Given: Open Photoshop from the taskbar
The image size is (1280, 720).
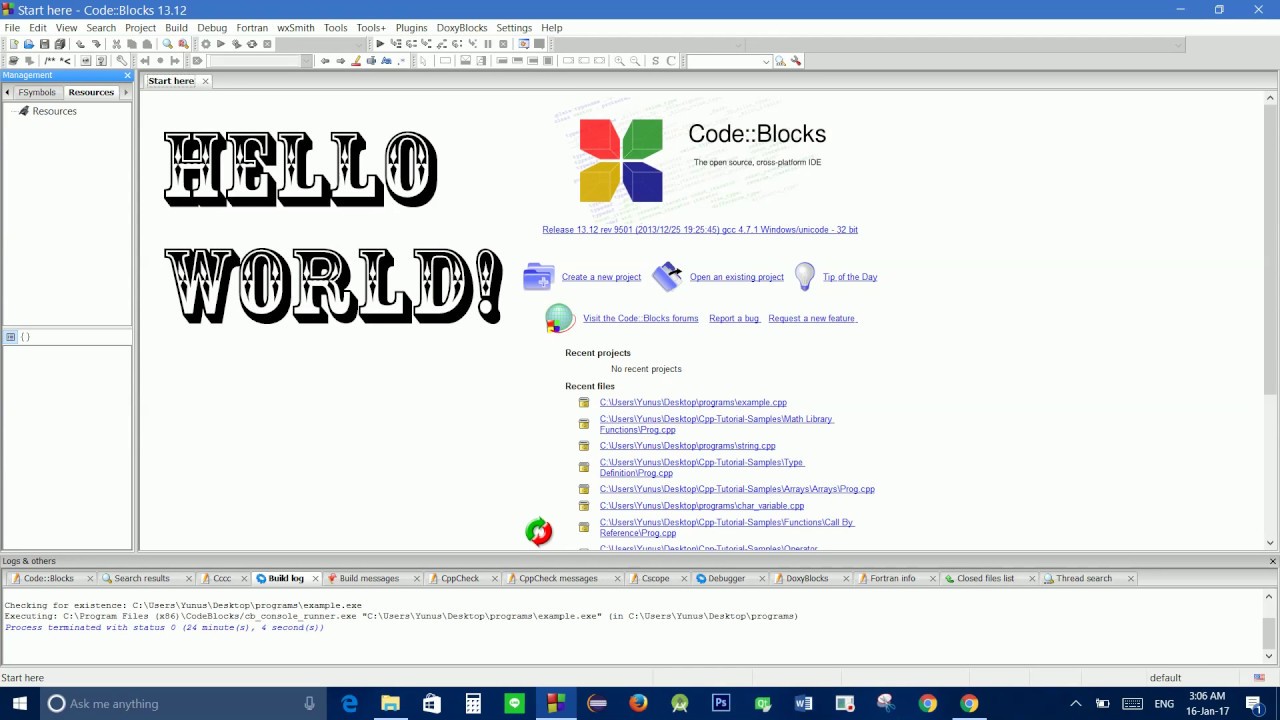Looking at the screenshot, I should (x=721, y=703).
